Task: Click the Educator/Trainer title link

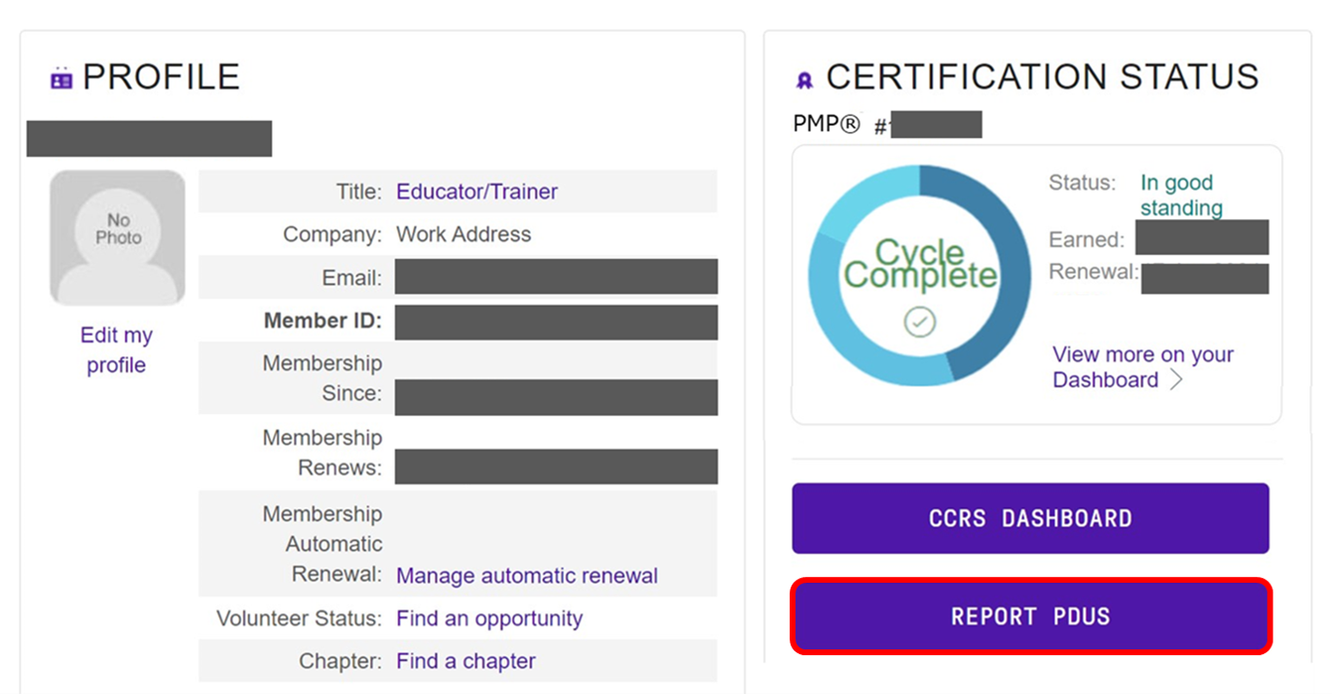Action: 477,192
